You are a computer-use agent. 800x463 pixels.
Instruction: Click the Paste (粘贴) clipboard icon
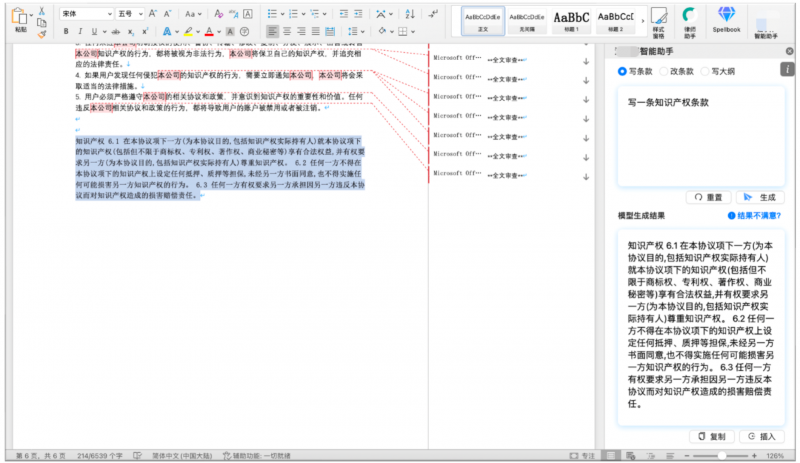pos(19,16)
